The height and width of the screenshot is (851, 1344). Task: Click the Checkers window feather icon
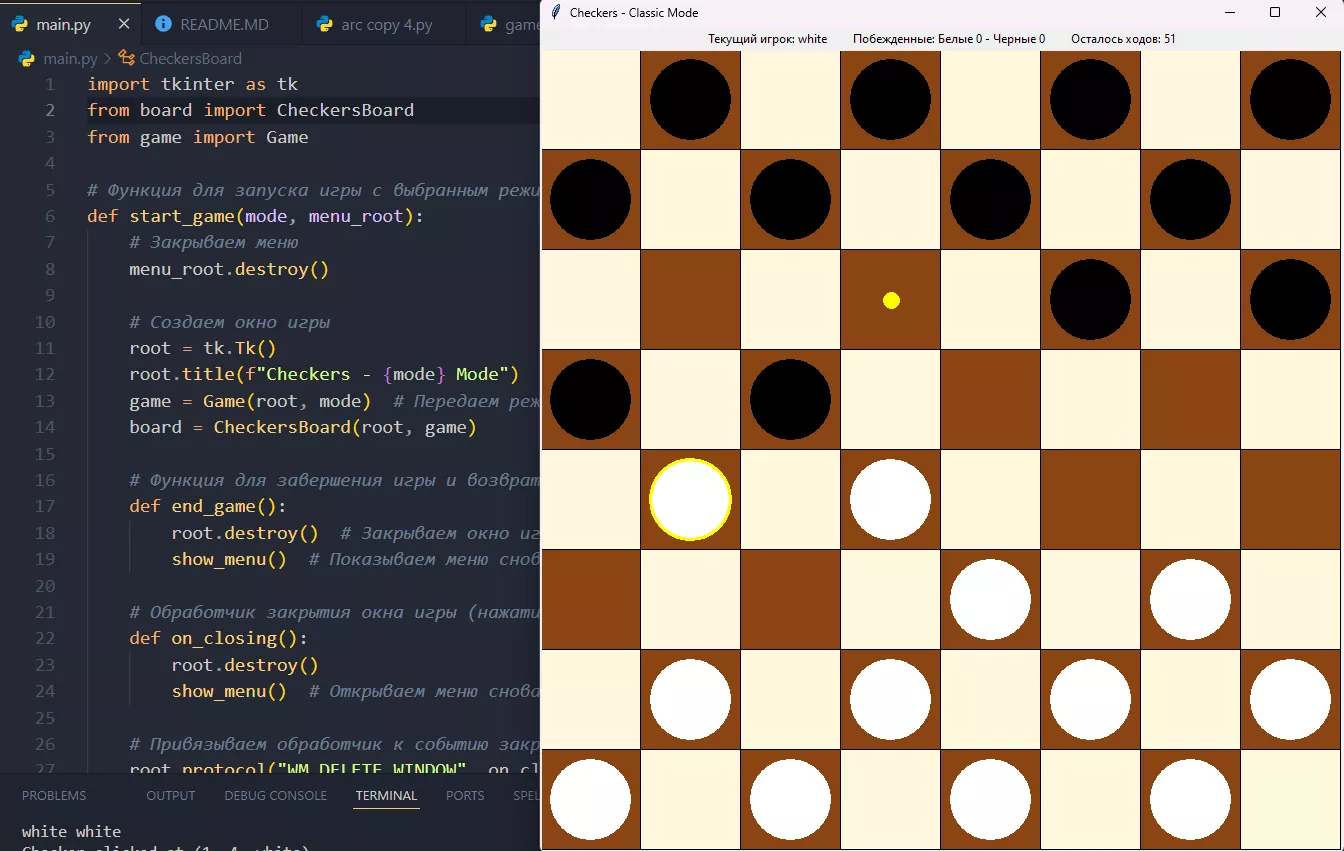pos(556,13)
